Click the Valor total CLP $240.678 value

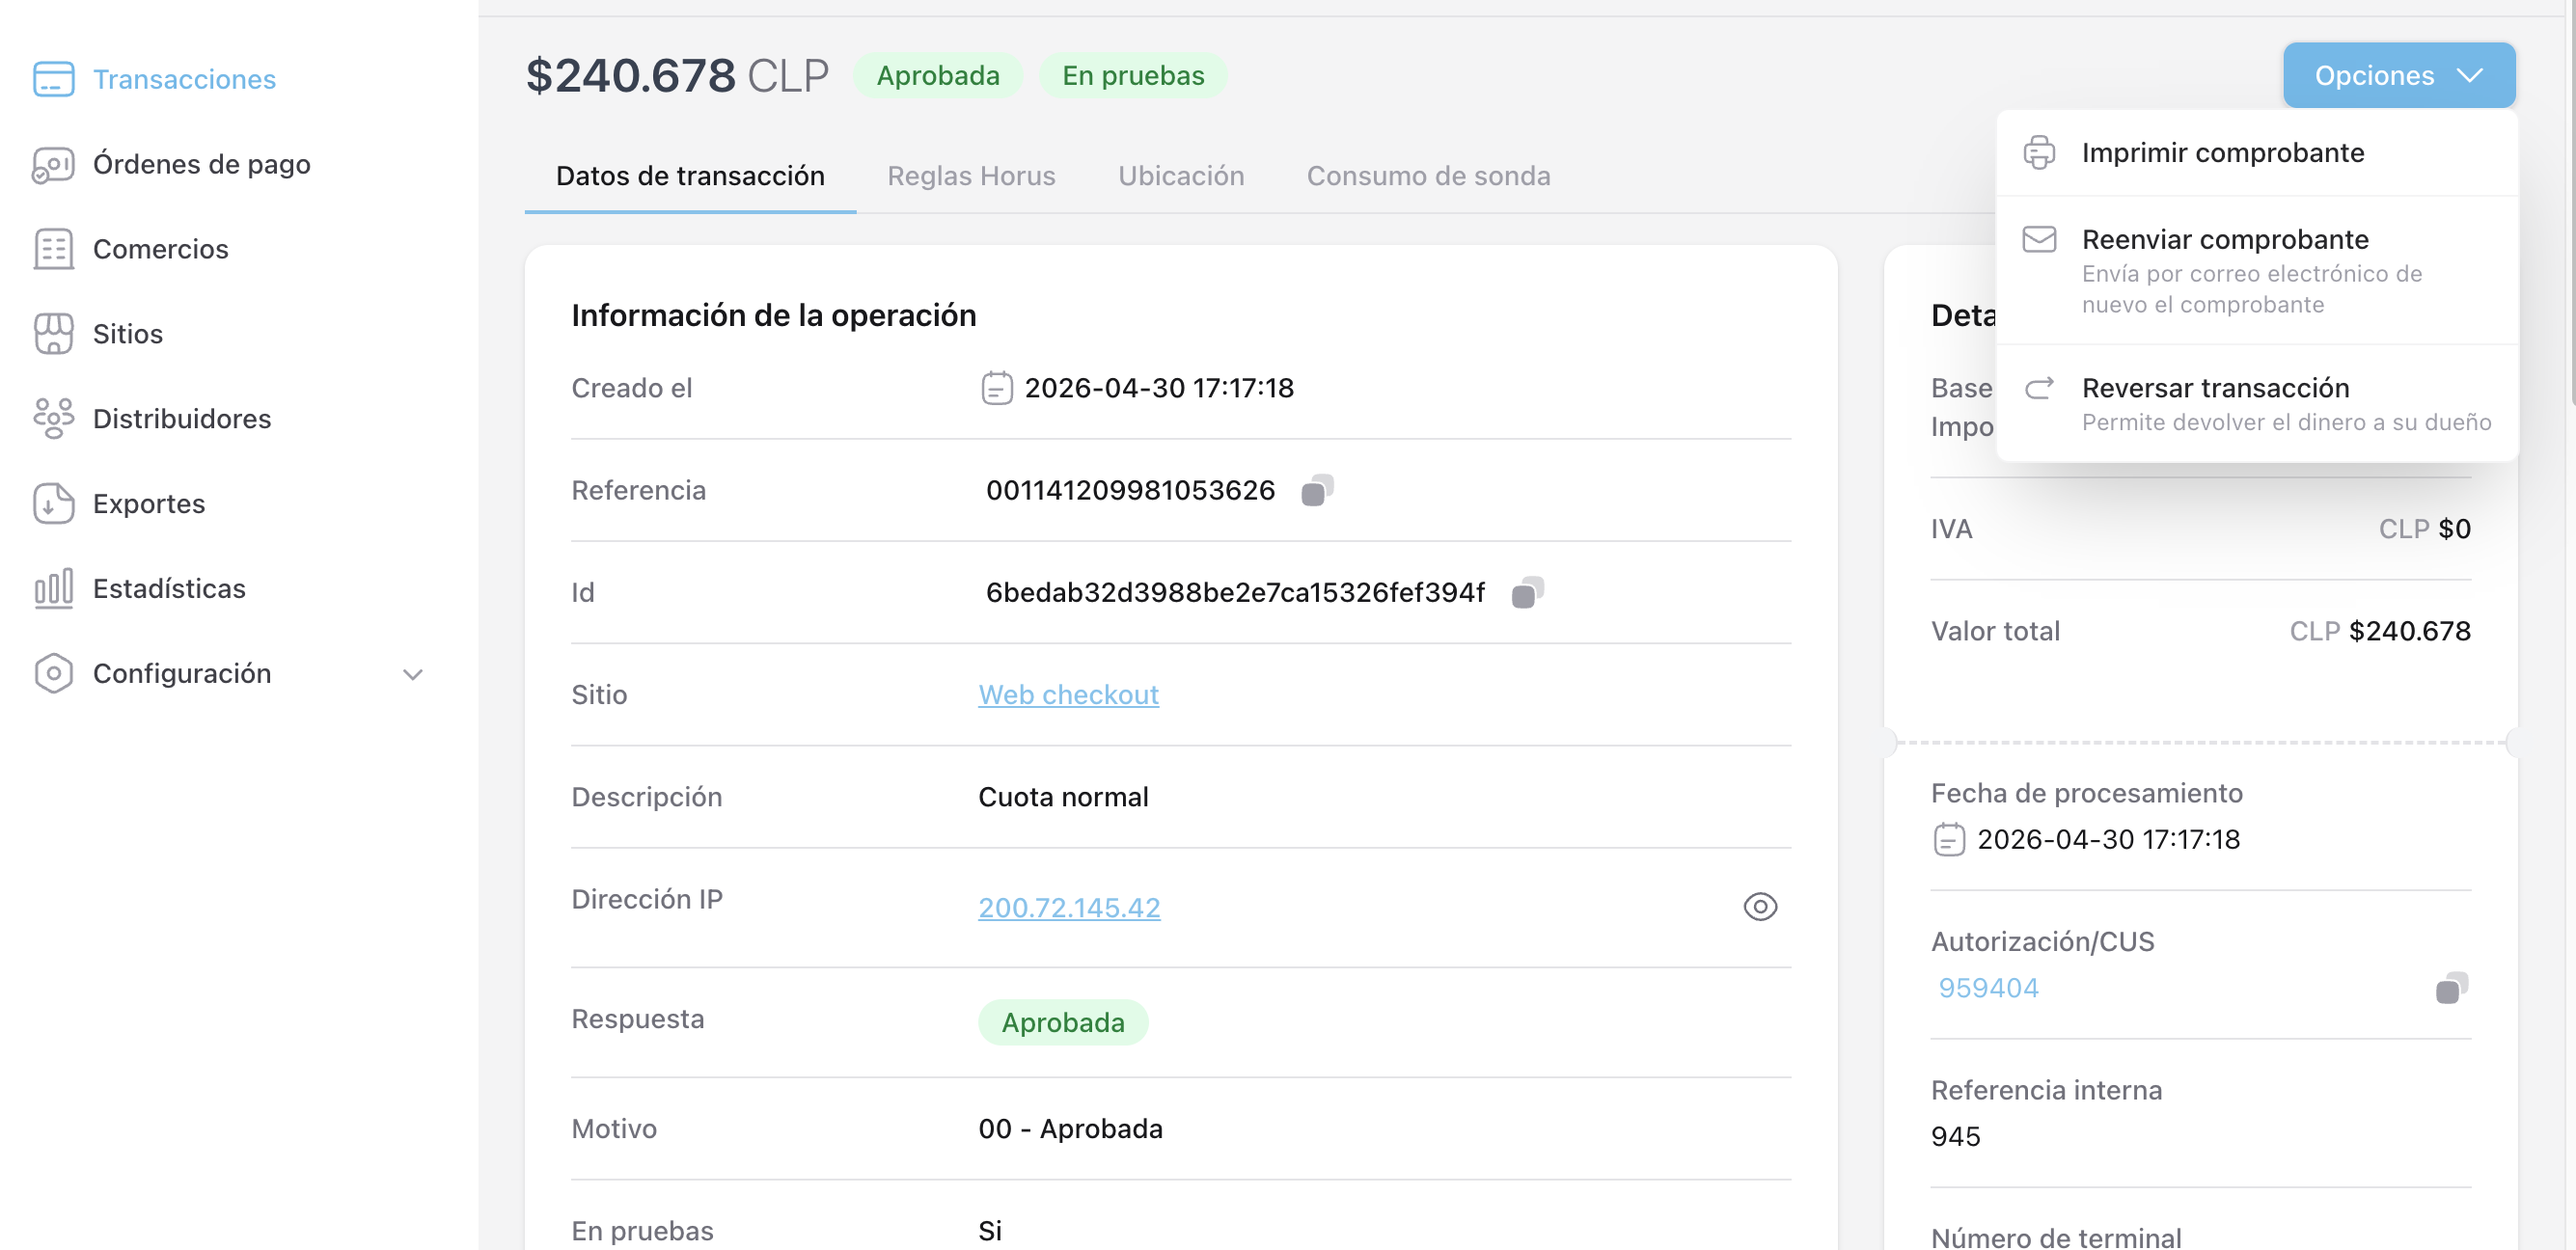[x=2380, y=631]
